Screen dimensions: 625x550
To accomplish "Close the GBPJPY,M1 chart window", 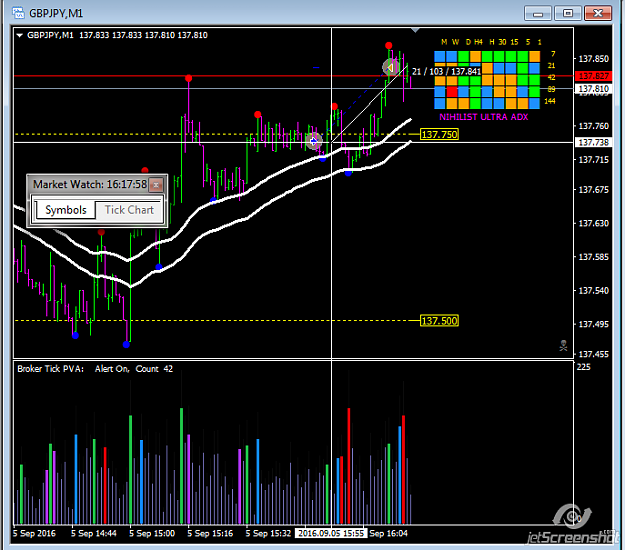I will pos(597,13).
